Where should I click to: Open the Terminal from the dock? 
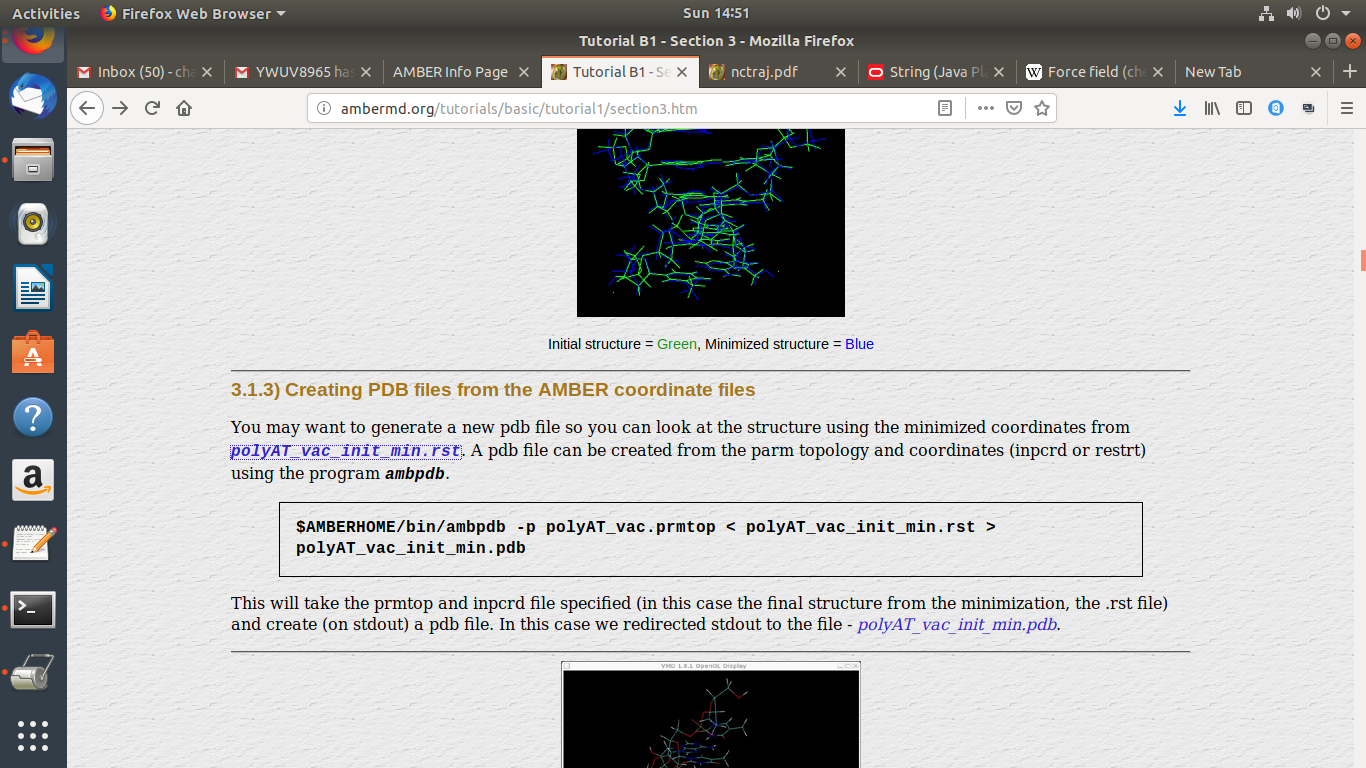(33, 608)
